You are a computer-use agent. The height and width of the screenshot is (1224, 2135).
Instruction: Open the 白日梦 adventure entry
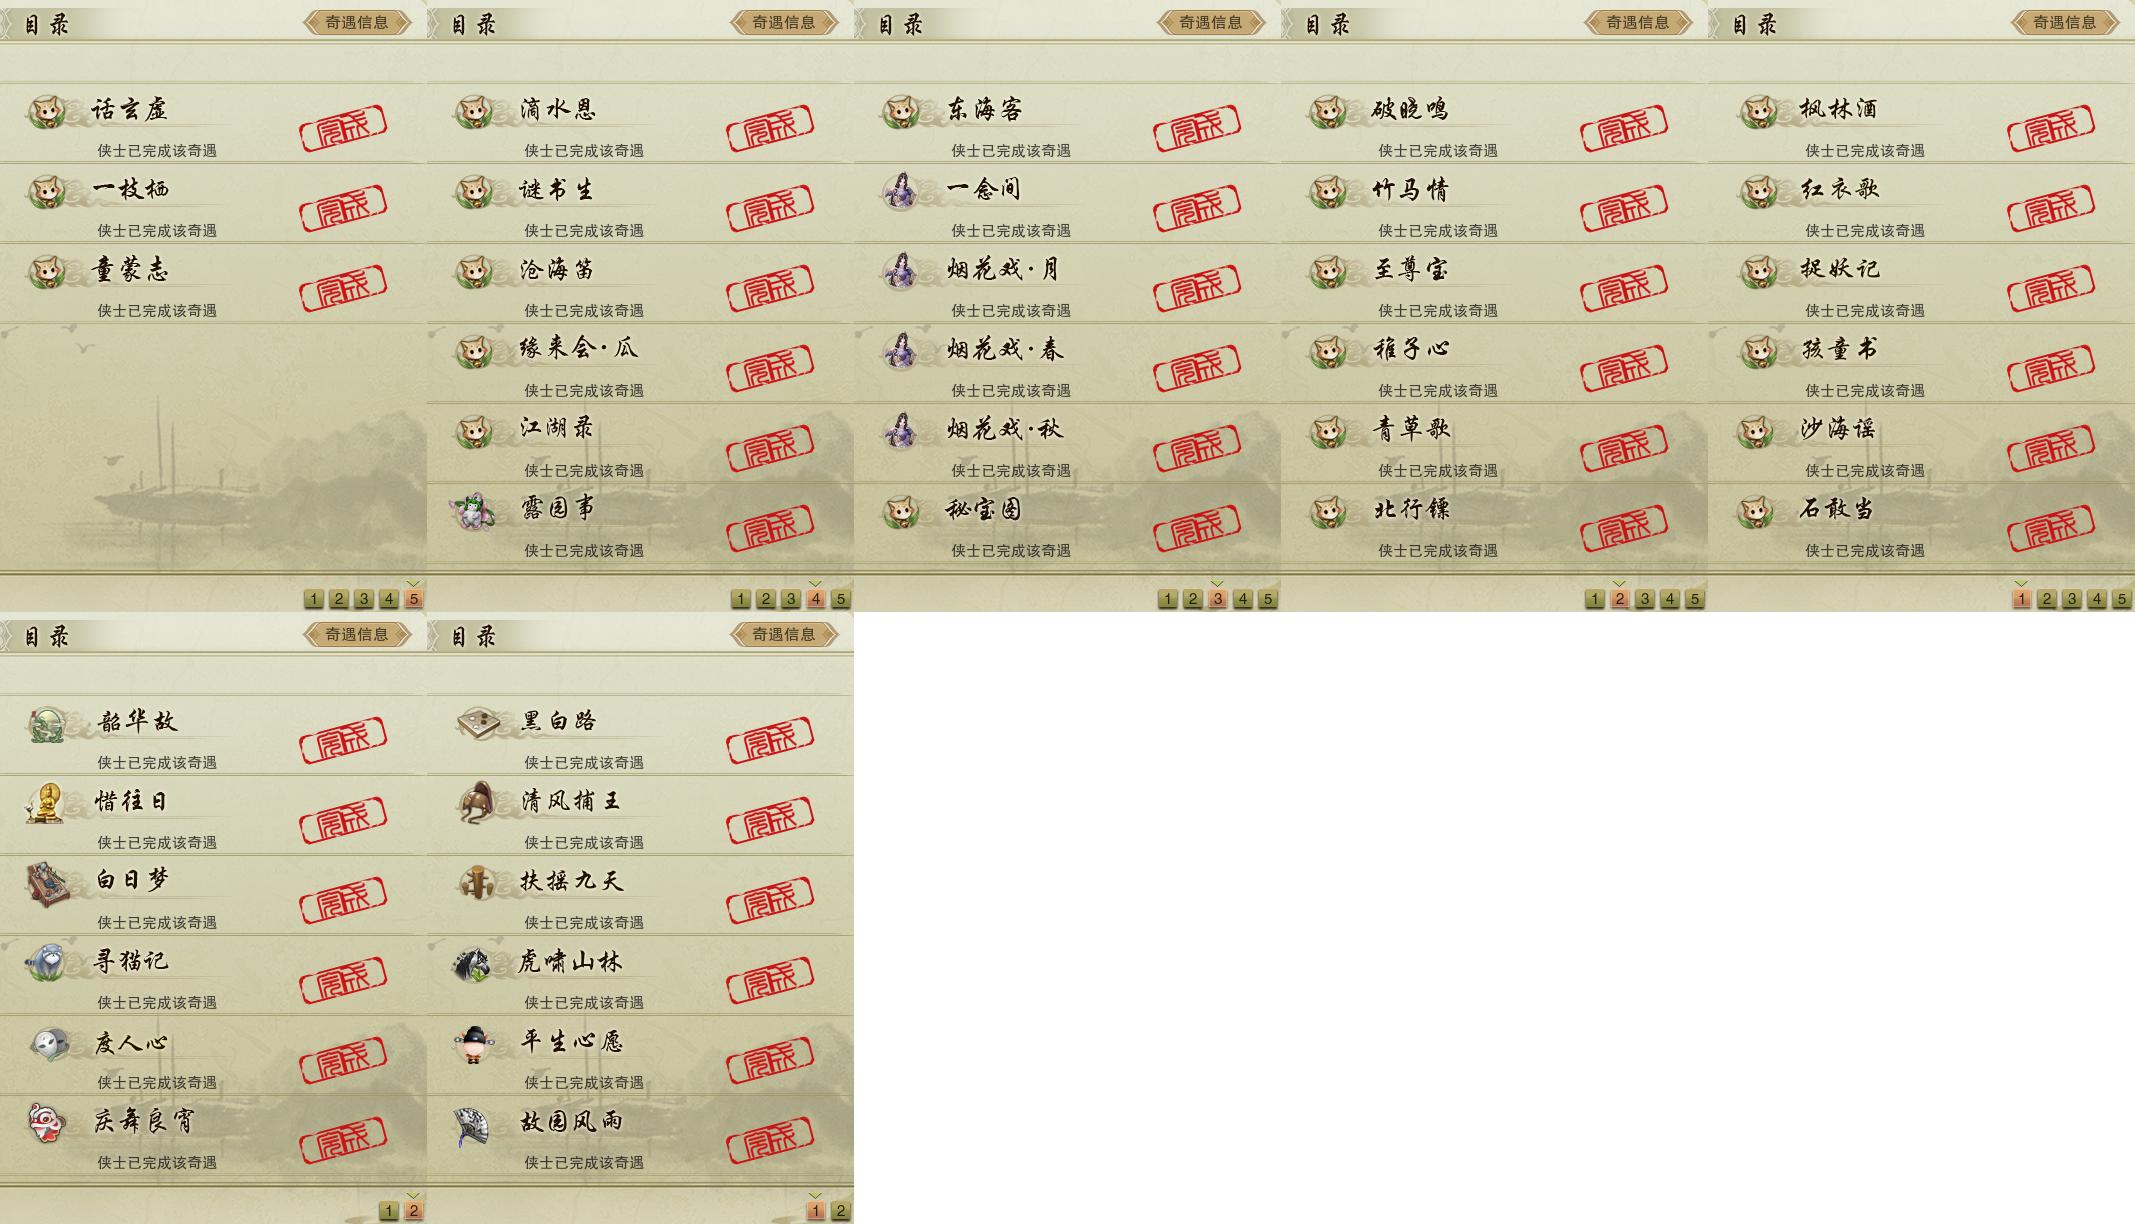click(x=213, y=895)
